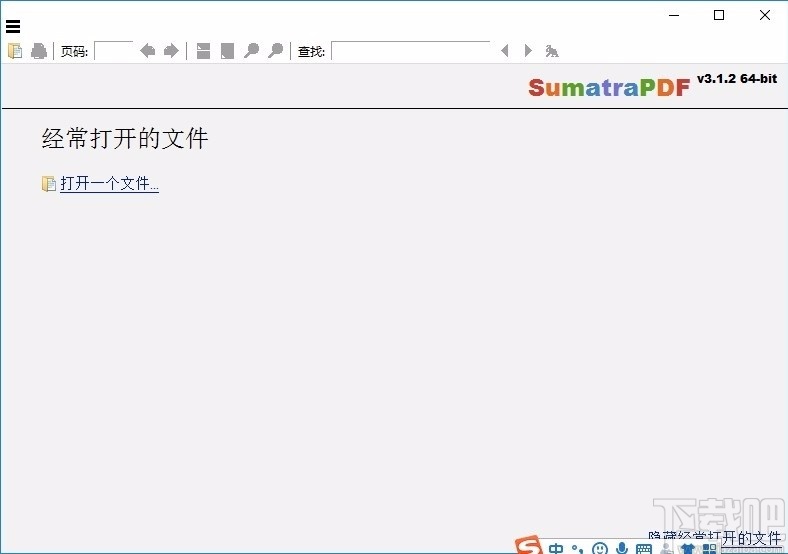Open Sogou skin shirt icon
The height and width of the screenshot is (554, 788).
point(687,548)
